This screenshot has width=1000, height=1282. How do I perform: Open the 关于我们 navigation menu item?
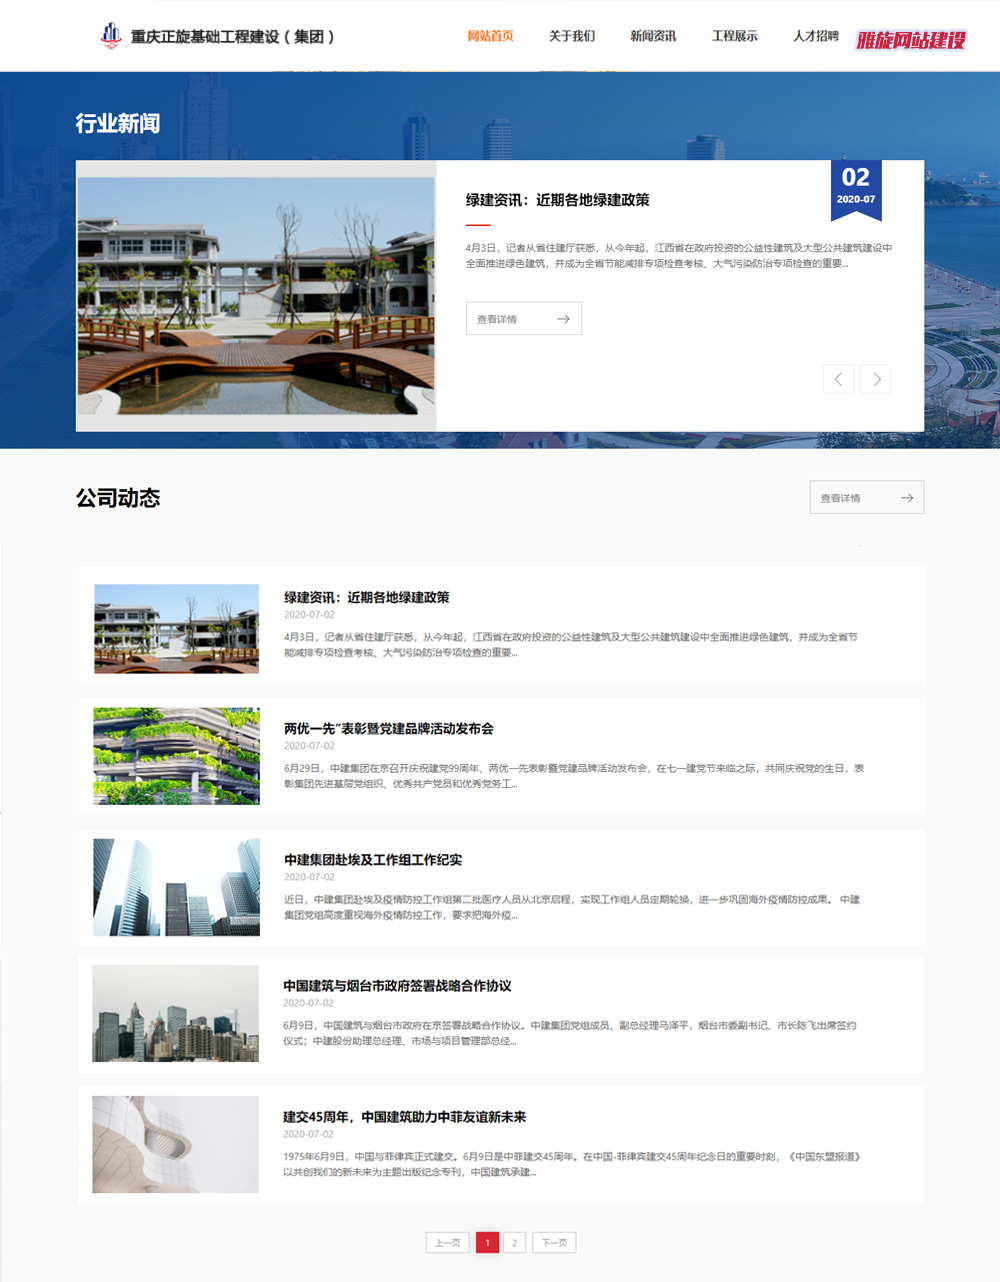tap(572, 36)
